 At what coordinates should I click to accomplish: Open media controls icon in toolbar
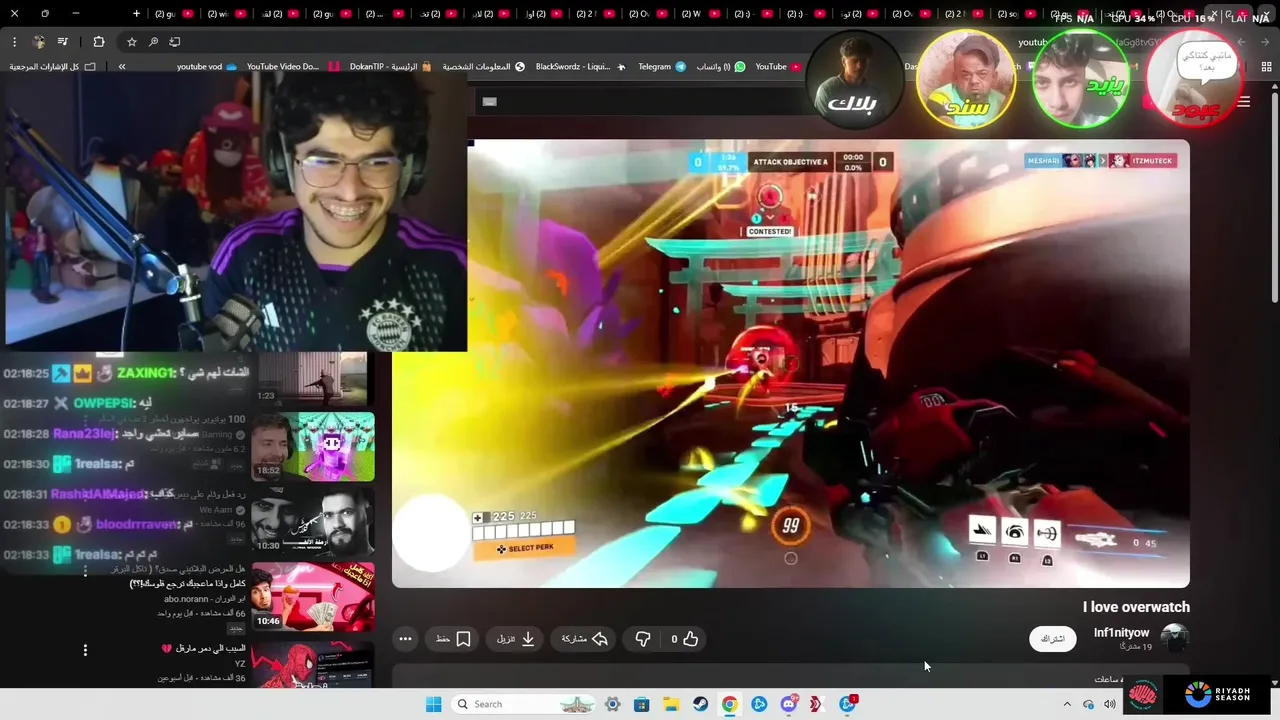[x=64, y=42]
